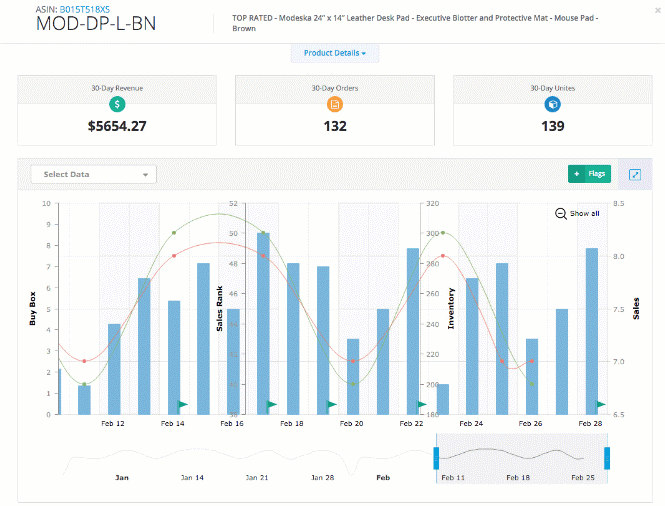
Task: Click the orange 30-Day Orders icon
Action: pyautogui.click(x=335, y=104)
